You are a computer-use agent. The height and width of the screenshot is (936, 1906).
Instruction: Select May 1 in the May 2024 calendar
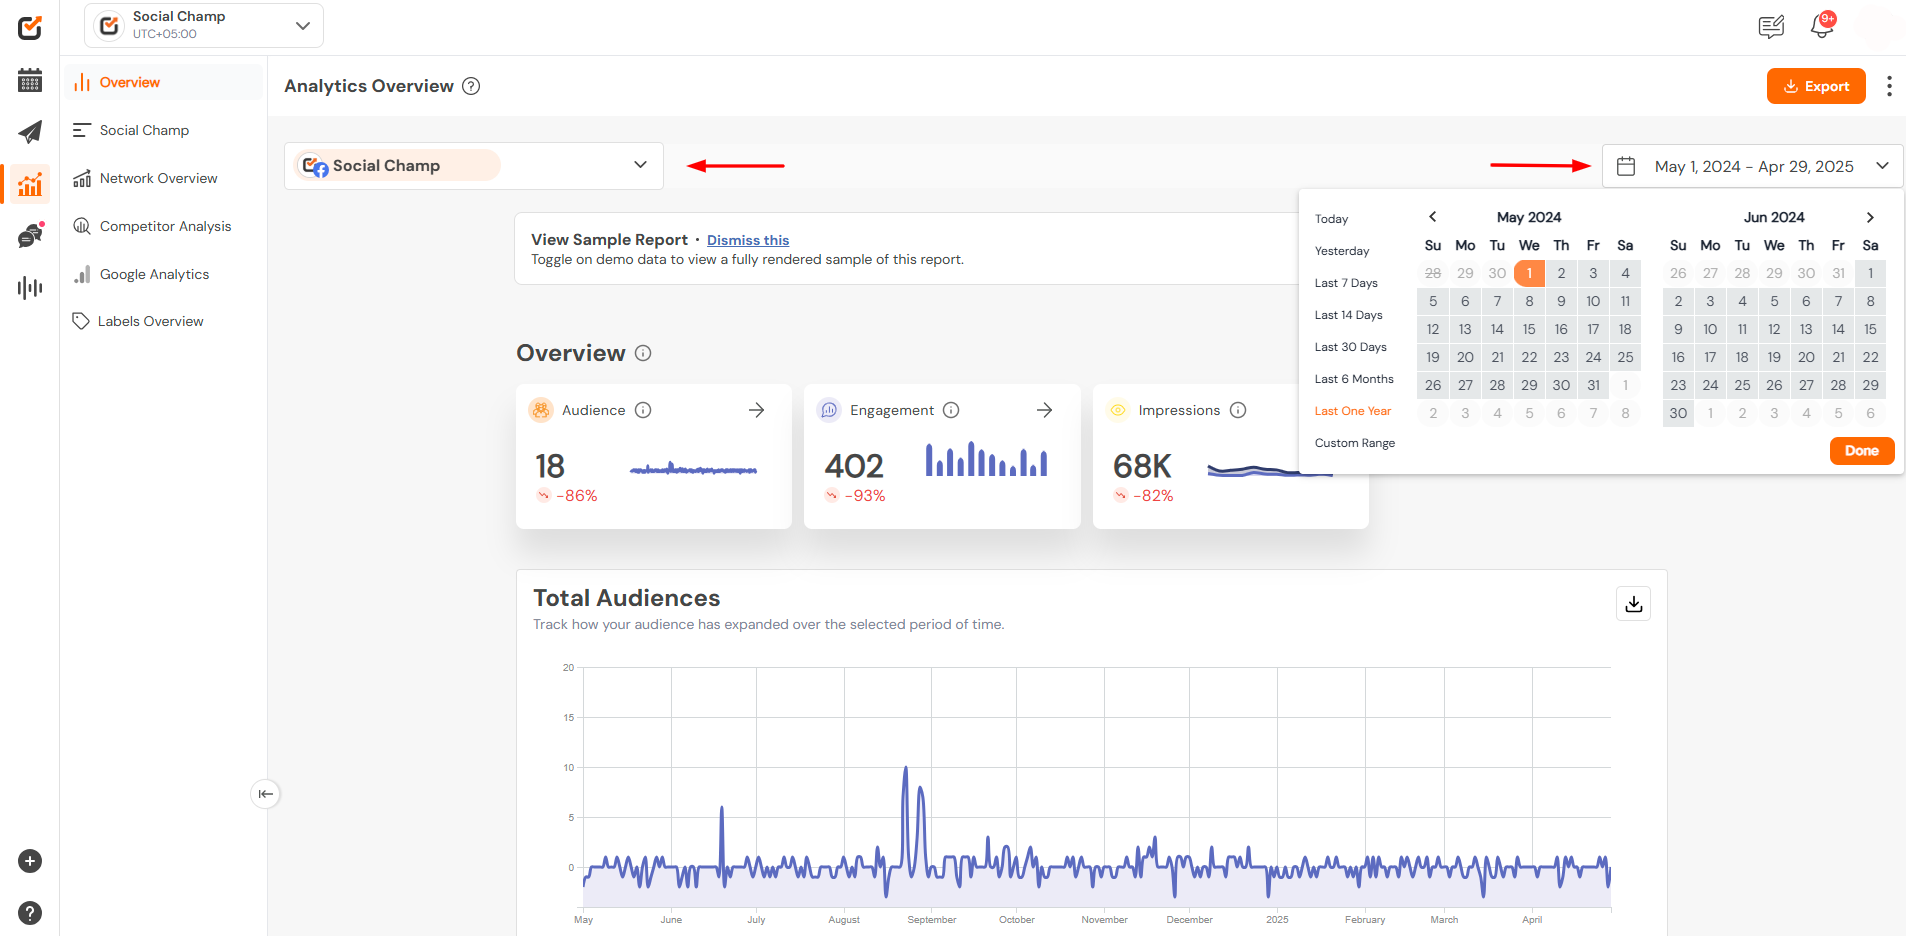click(1529, 273)
